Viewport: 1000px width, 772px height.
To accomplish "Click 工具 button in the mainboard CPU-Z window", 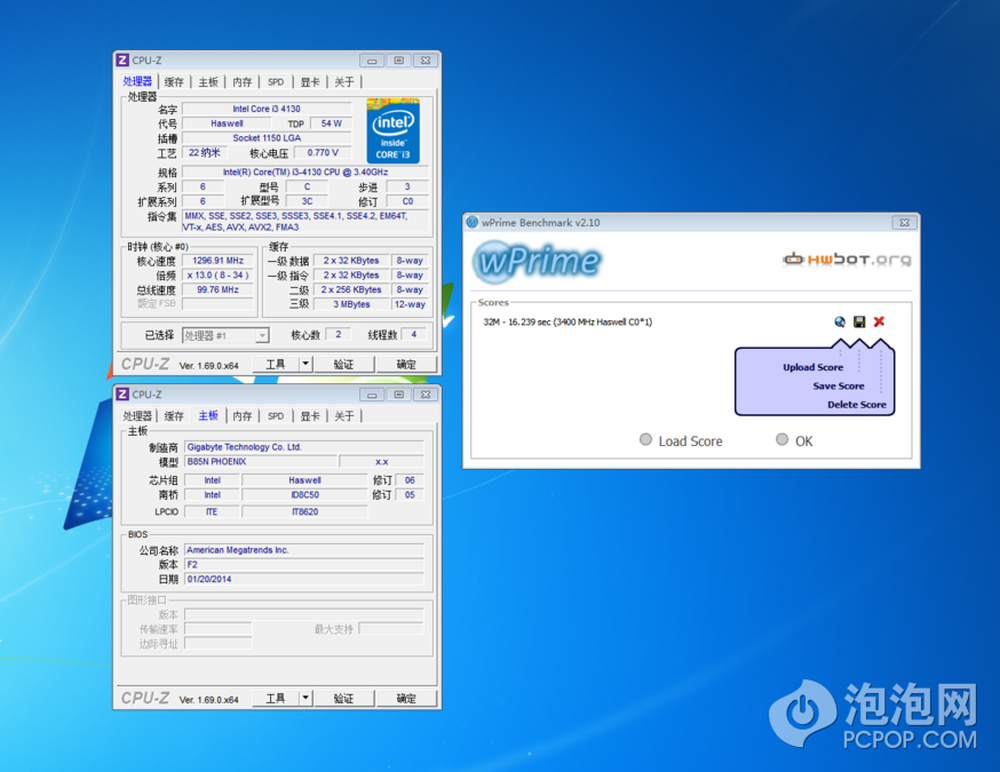I will pos(276,698).
